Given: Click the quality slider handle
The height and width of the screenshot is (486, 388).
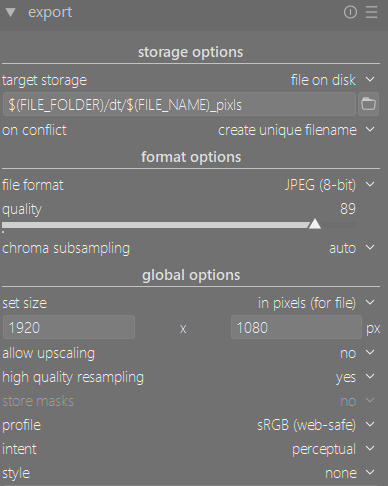Looking at the screenshot, I should pos(315,224).
